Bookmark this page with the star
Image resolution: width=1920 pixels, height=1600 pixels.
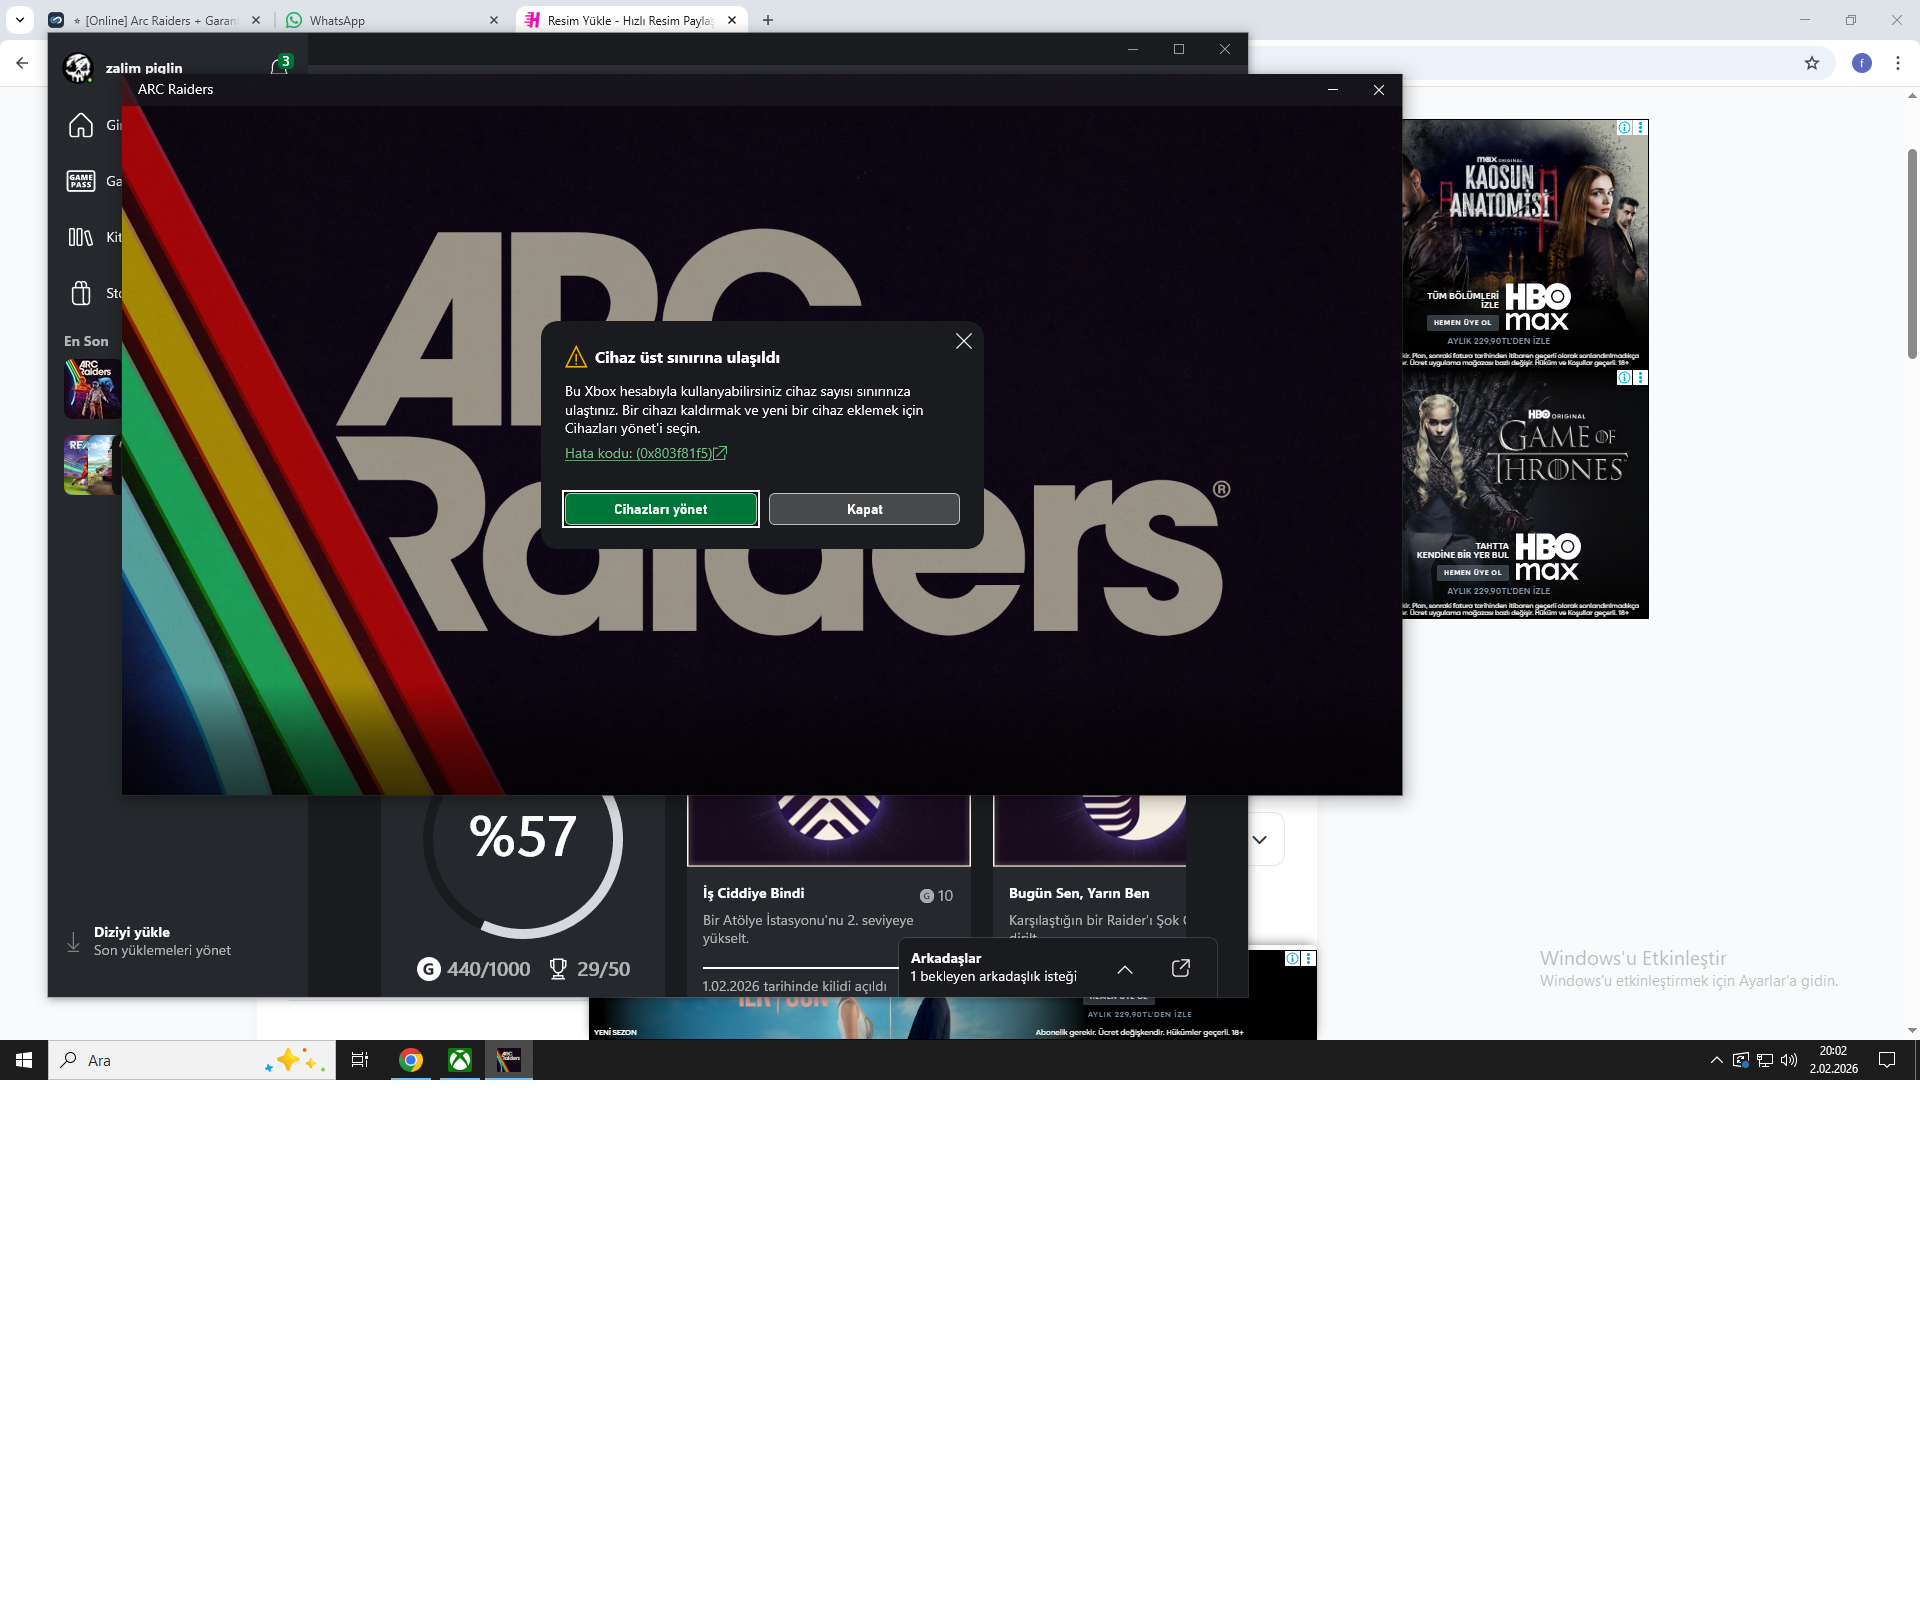[x=1812, y=63]
